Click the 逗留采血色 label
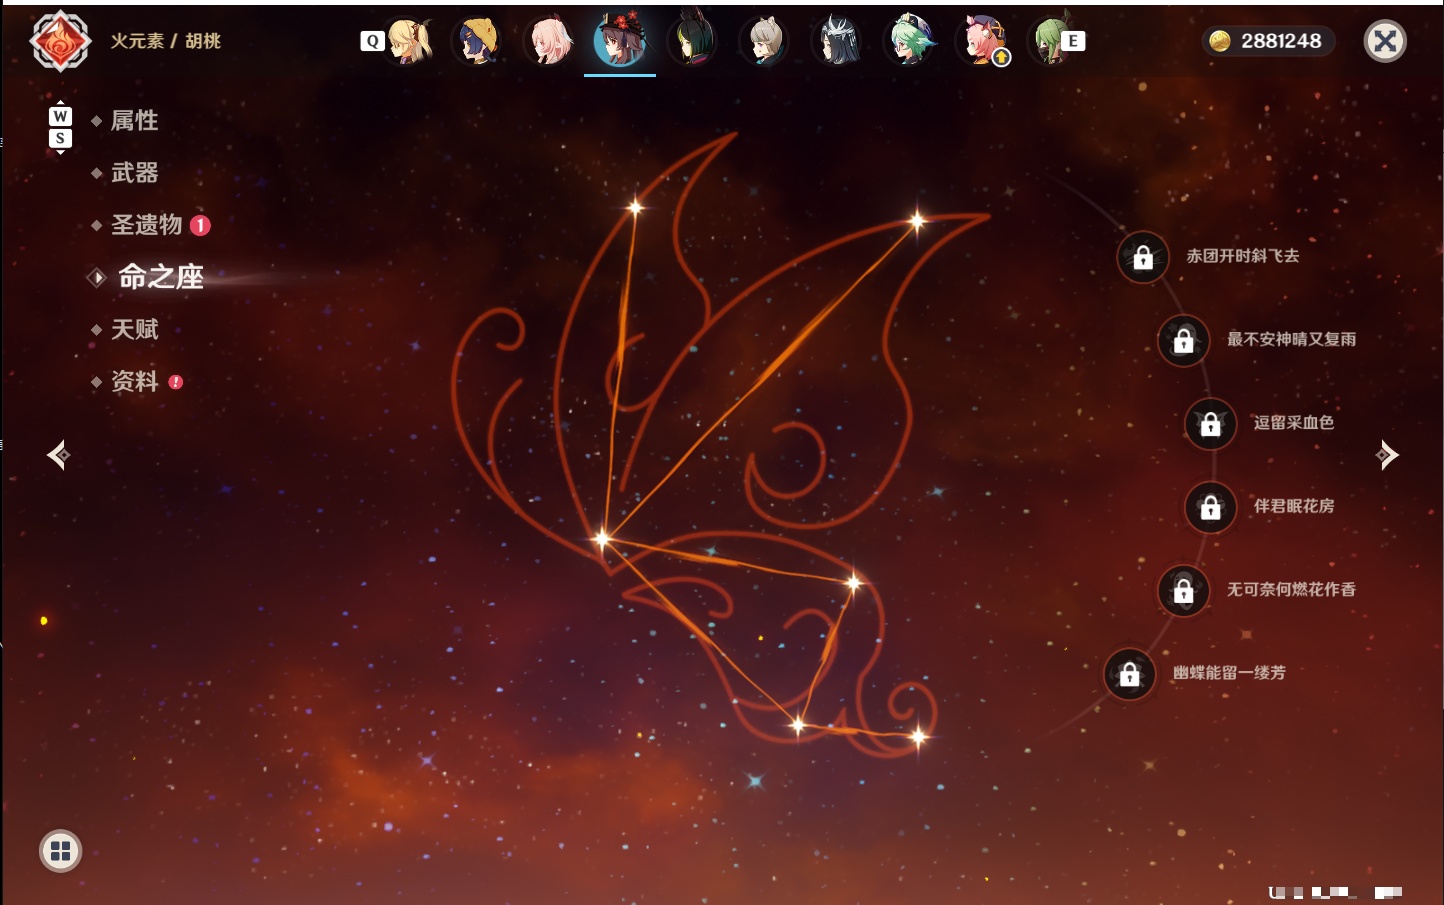The height and width of the screenshot is (905, 1444). (x=1294, y=422)
